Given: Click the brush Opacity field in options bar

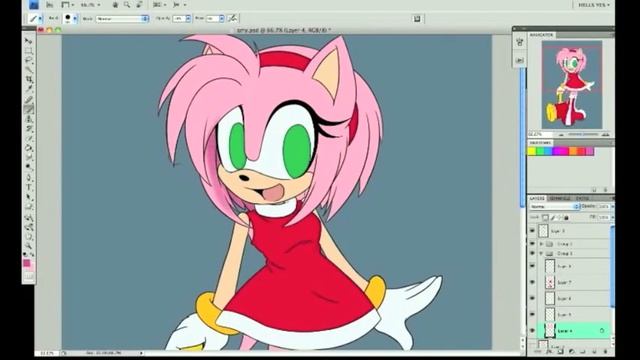Looking at the screenshot, I should point(179,19).
